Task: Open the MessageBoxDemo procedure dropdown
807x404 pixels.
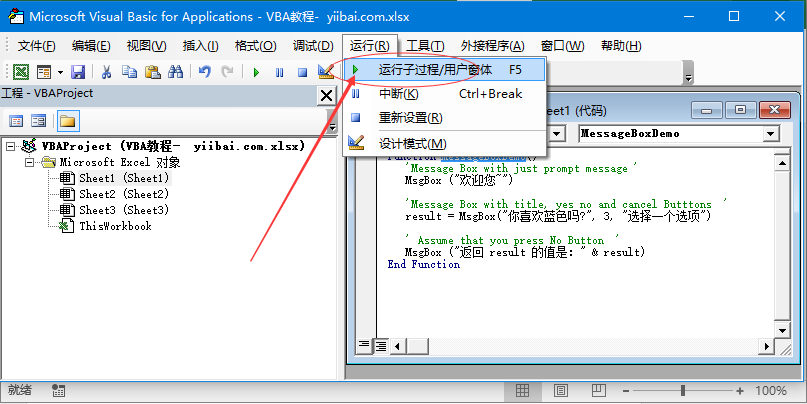Action: (x=770, y=134)
